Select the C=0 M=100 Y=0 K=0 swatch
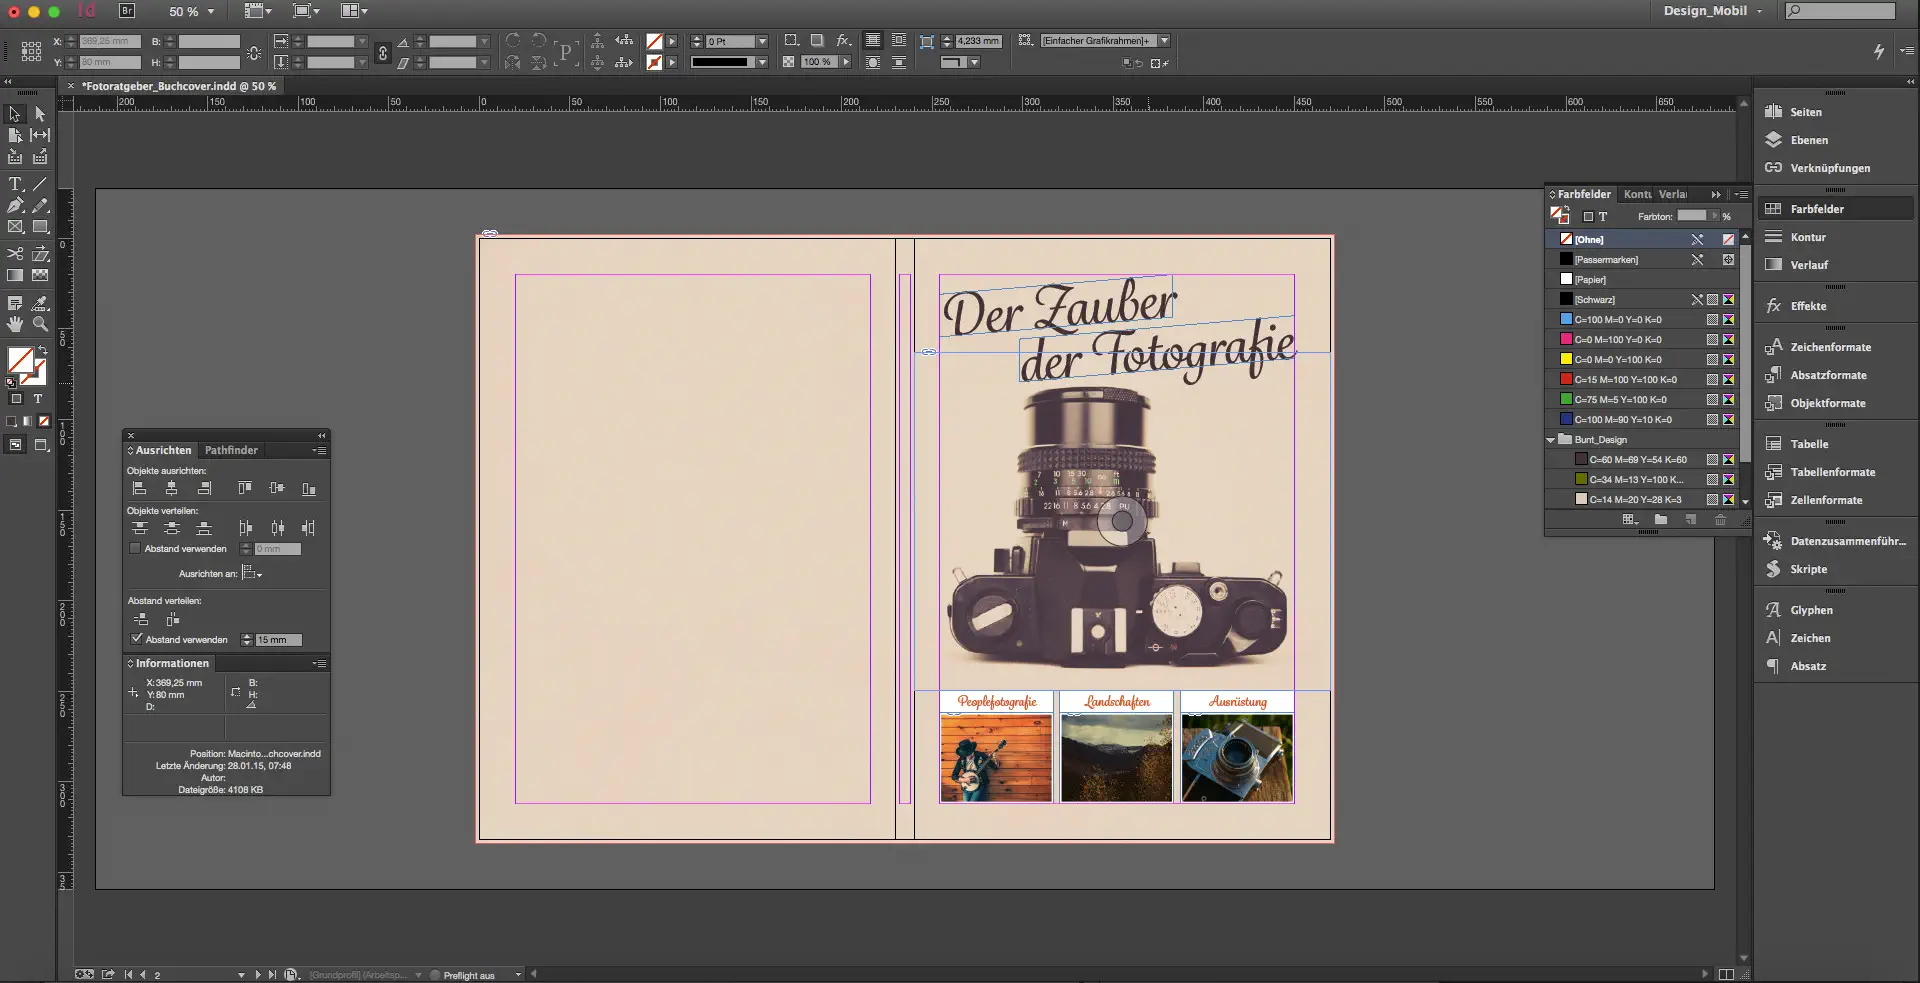Viewport: 1920px width, 983px height. 1615,339
